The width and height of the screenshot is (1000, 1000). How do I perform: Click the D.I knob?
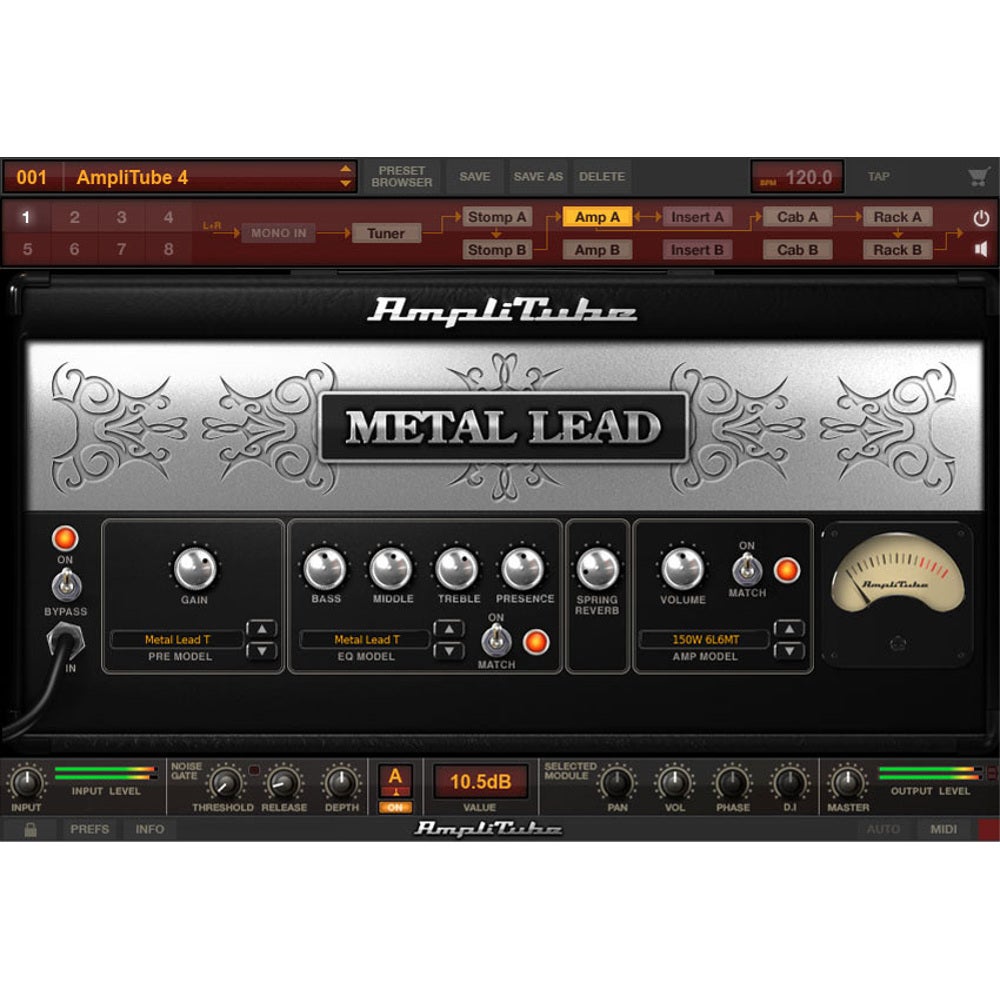coord(790,783)
